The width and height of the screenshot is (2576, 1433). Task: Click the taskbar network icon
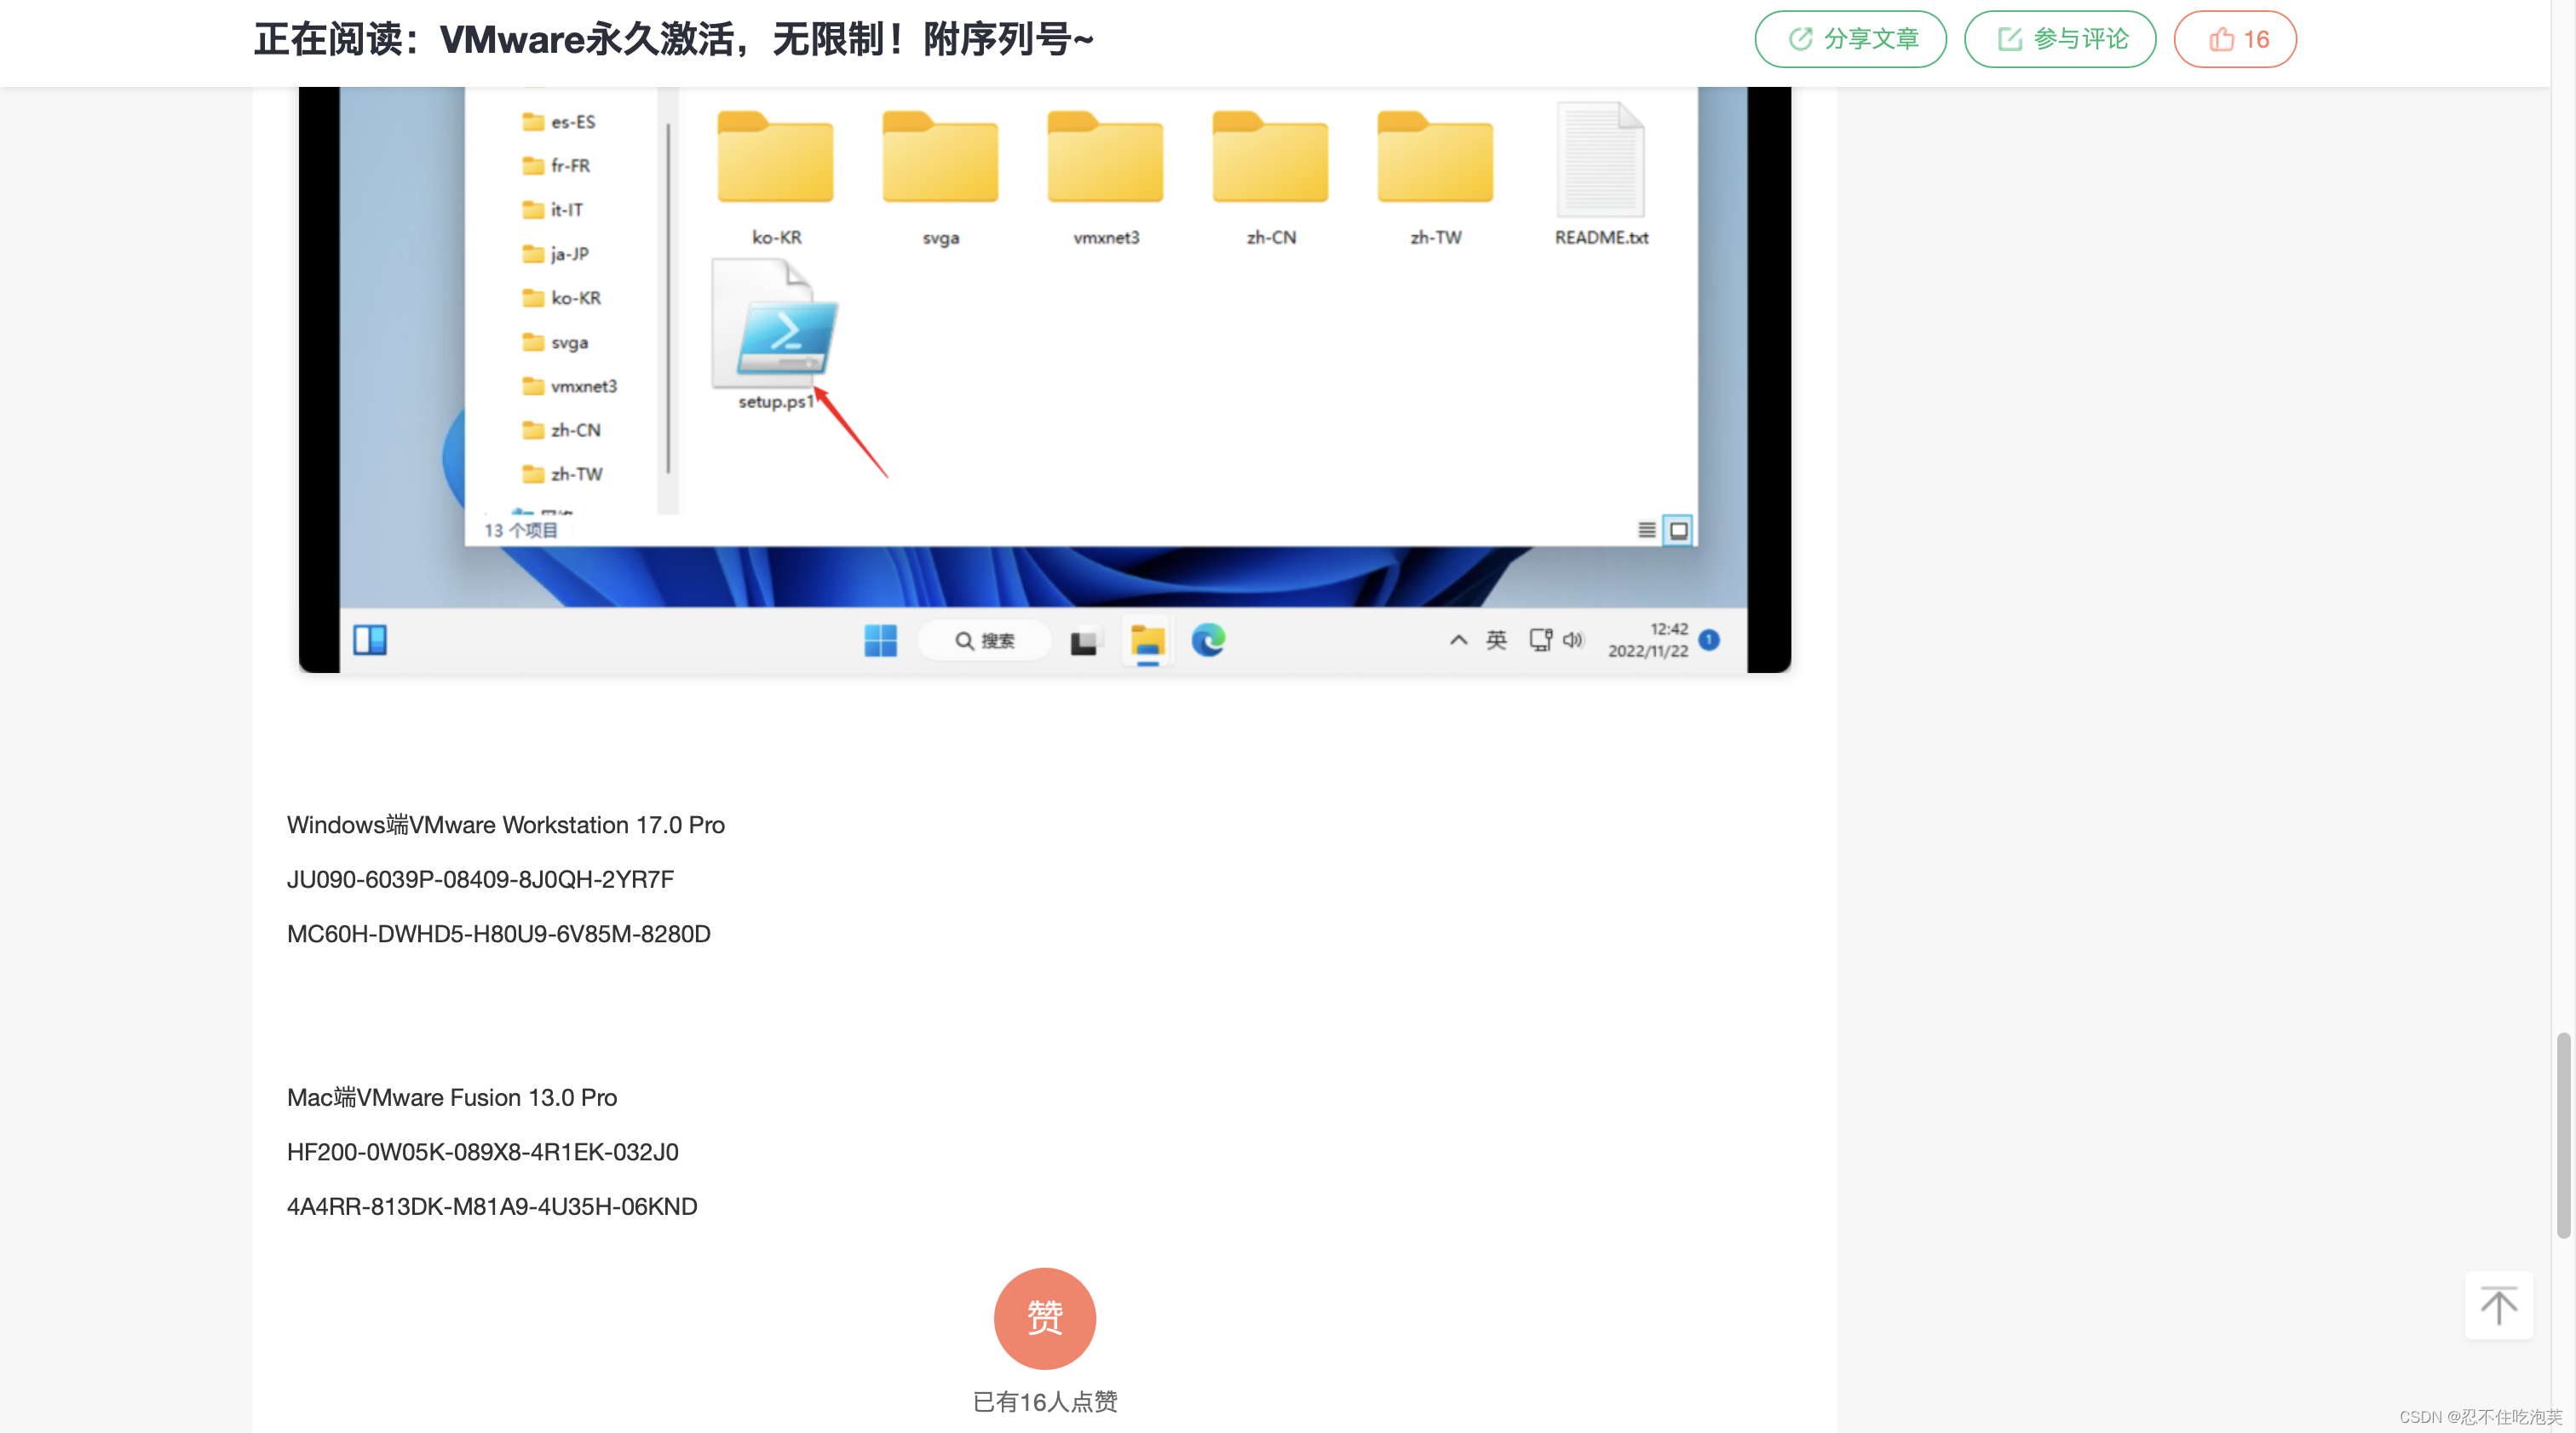tap(1540, 640)
